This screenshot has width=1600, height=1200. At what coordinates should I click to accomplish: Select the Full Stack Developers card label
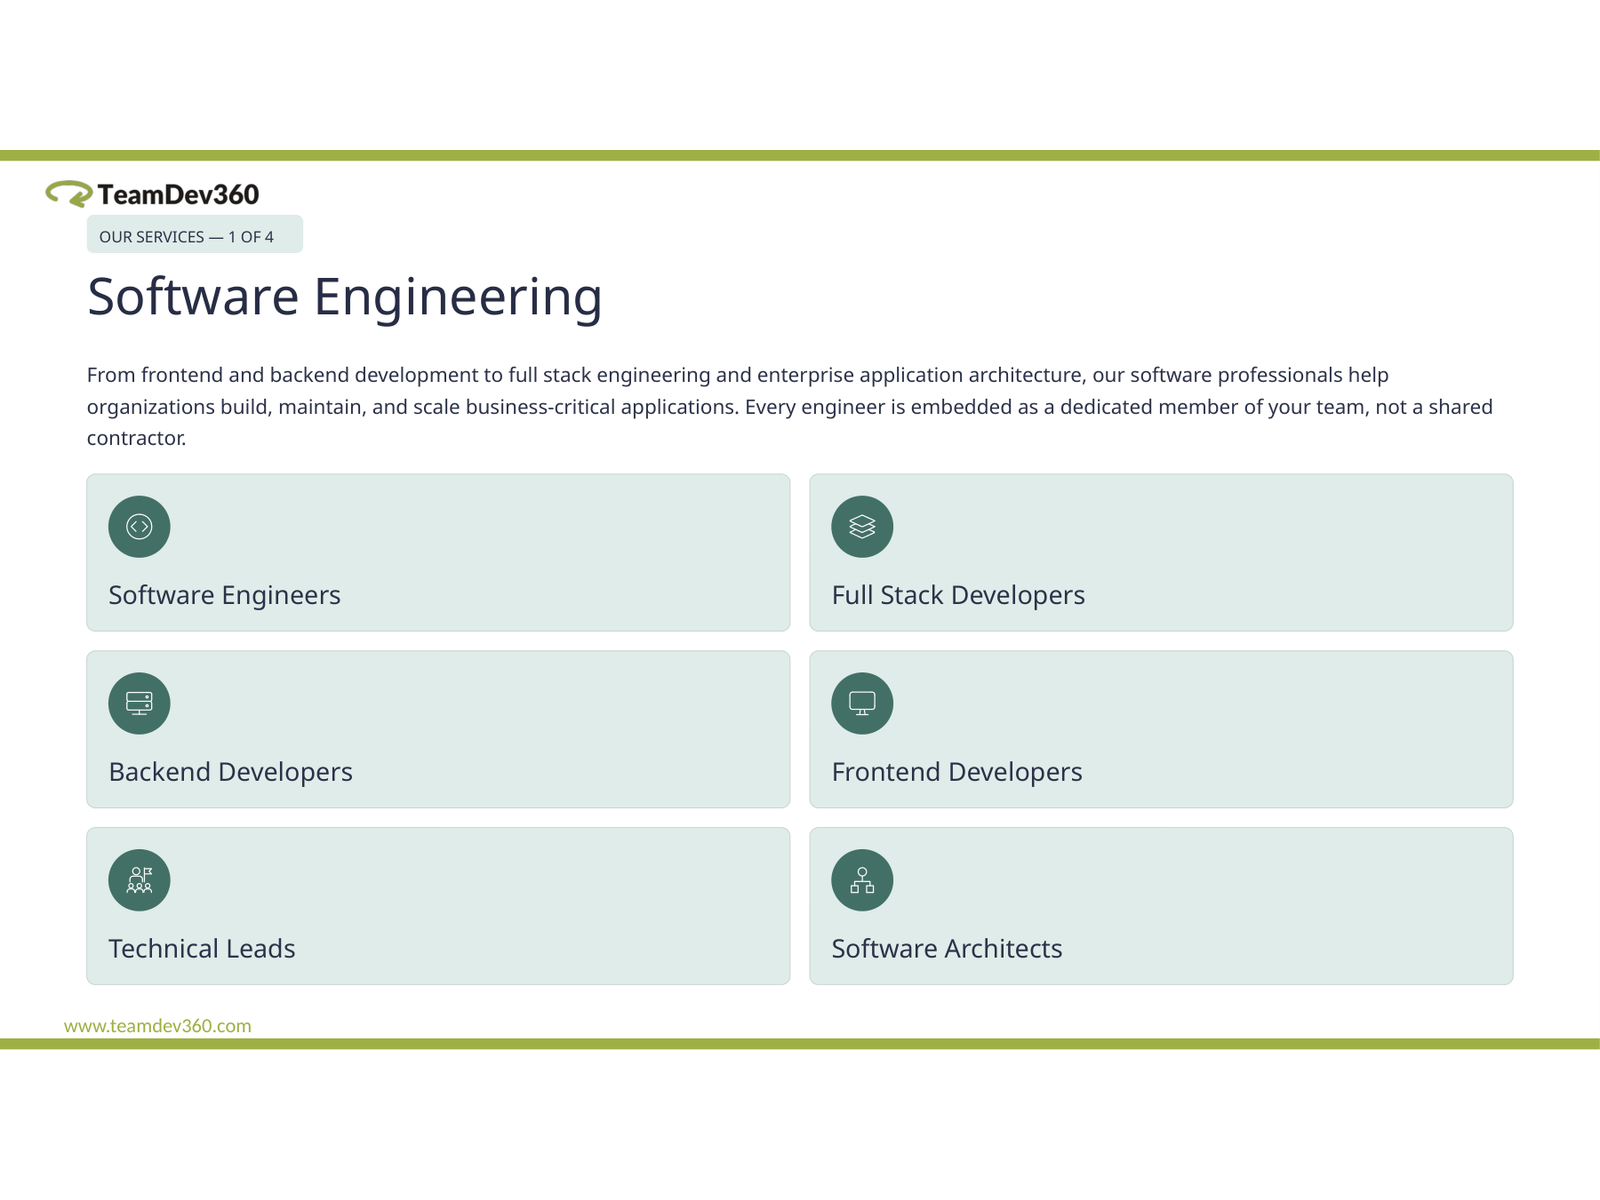click(x=958, y=595)
